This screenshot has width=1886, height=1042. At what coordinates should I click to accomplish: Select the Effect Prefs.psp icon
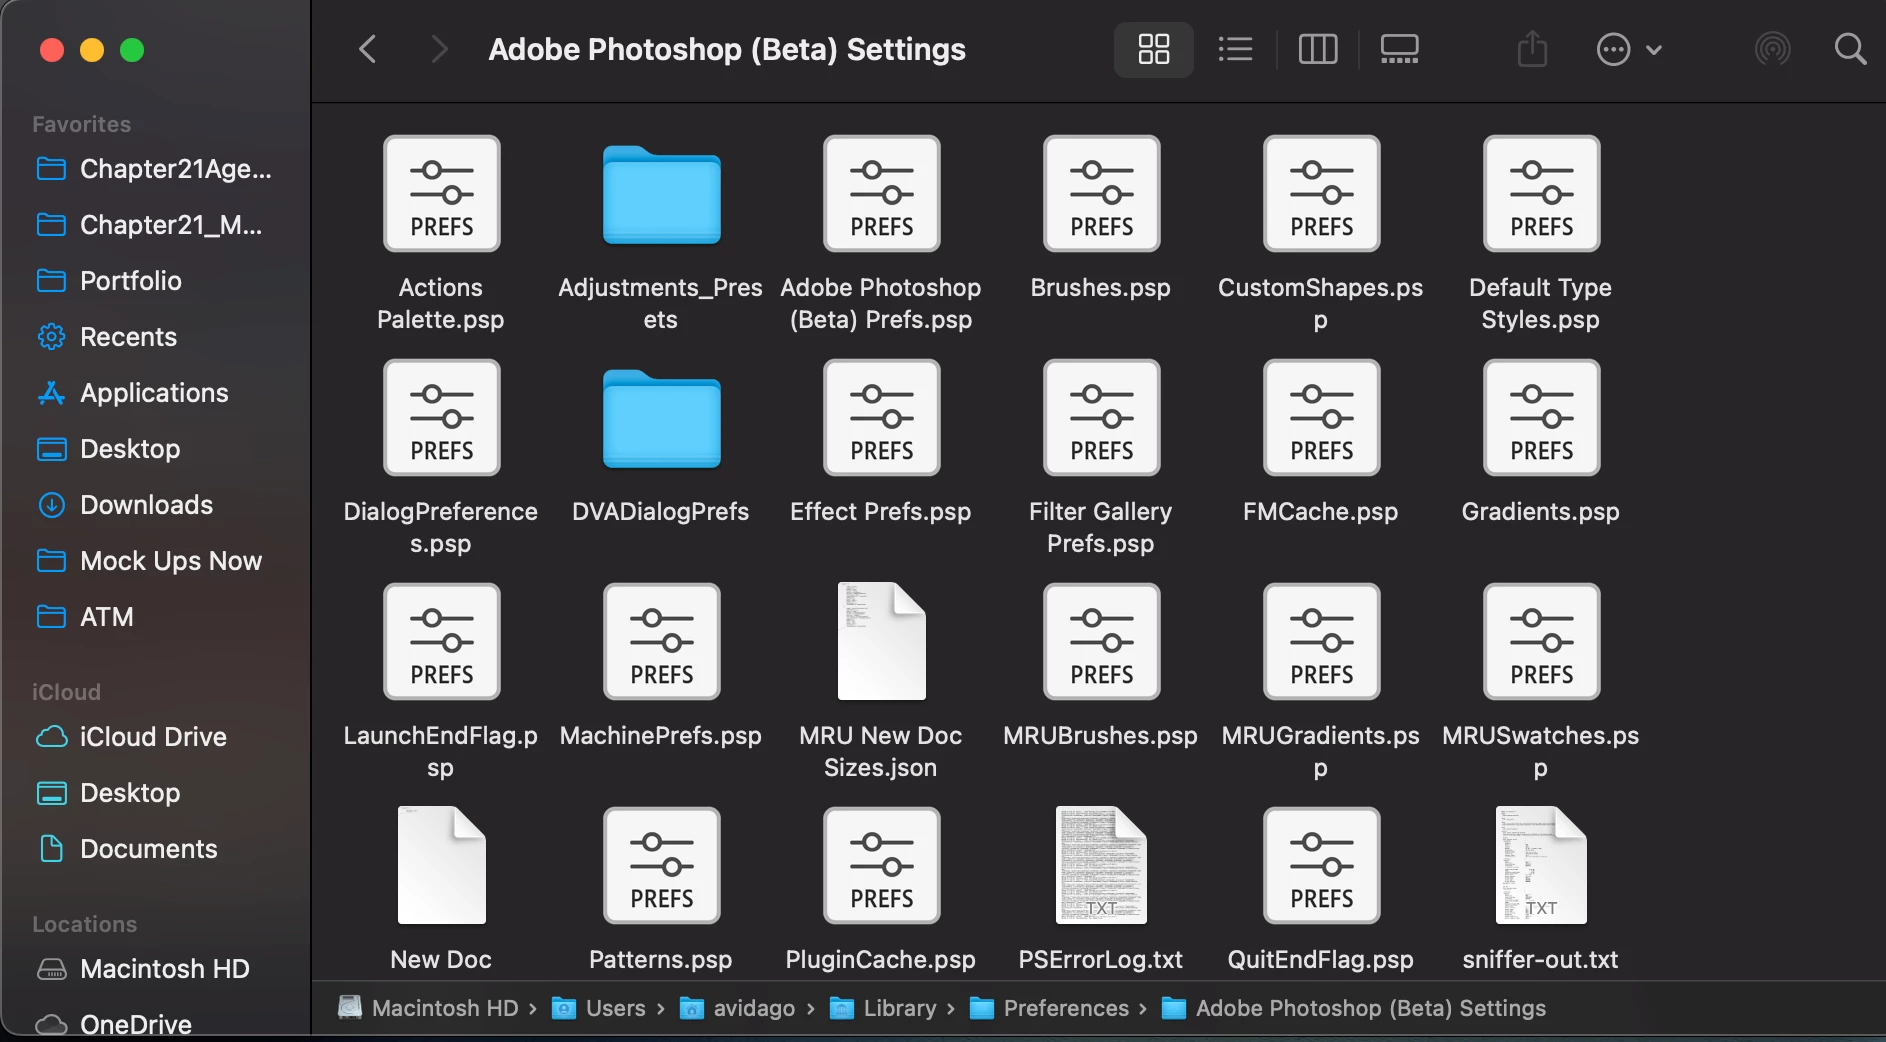pyautogui.click(x=881, y=417)
